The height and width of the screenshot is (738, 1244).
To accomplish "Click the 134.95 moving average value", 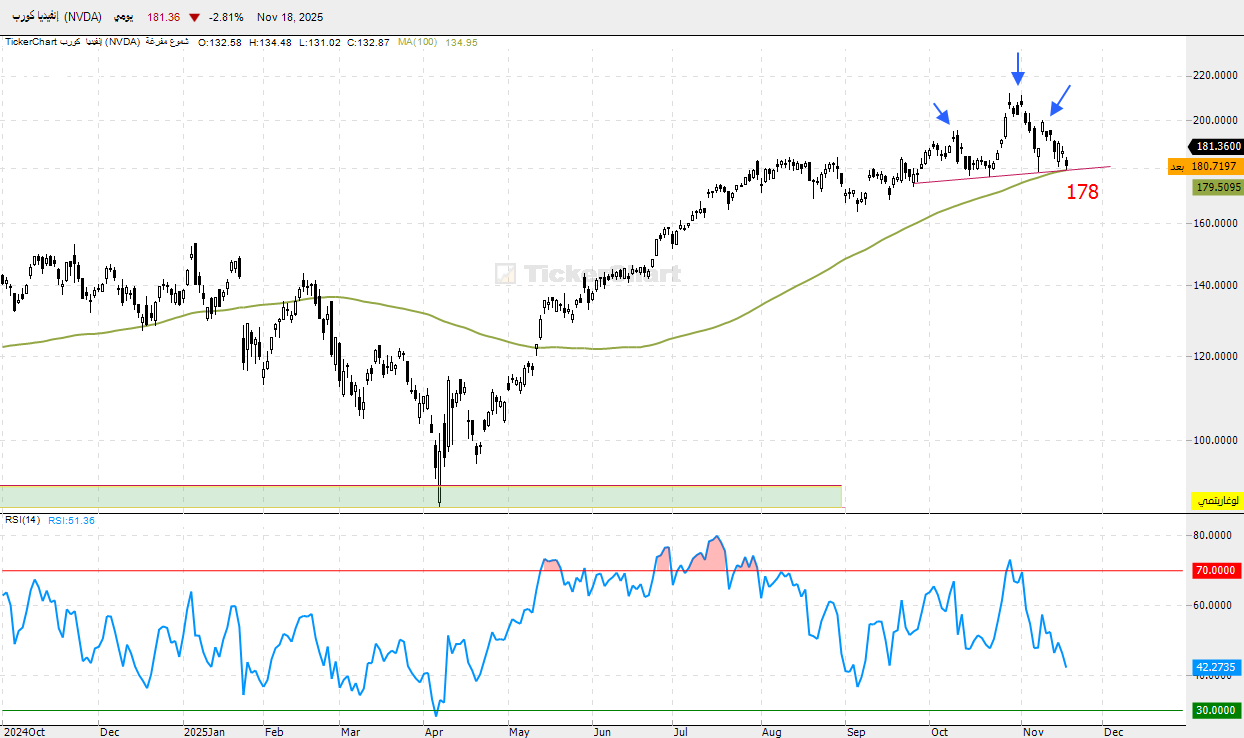I will pos(461,42).
